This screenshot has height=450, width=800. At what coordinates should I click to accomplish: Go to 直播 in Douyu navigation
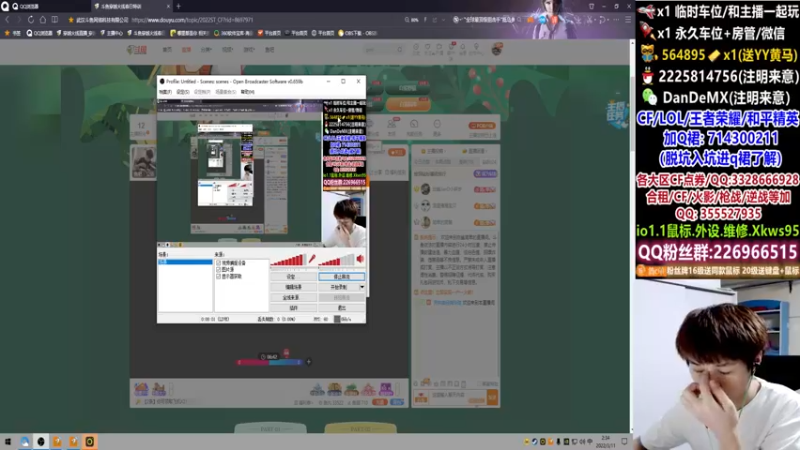(x=186, y=50)
